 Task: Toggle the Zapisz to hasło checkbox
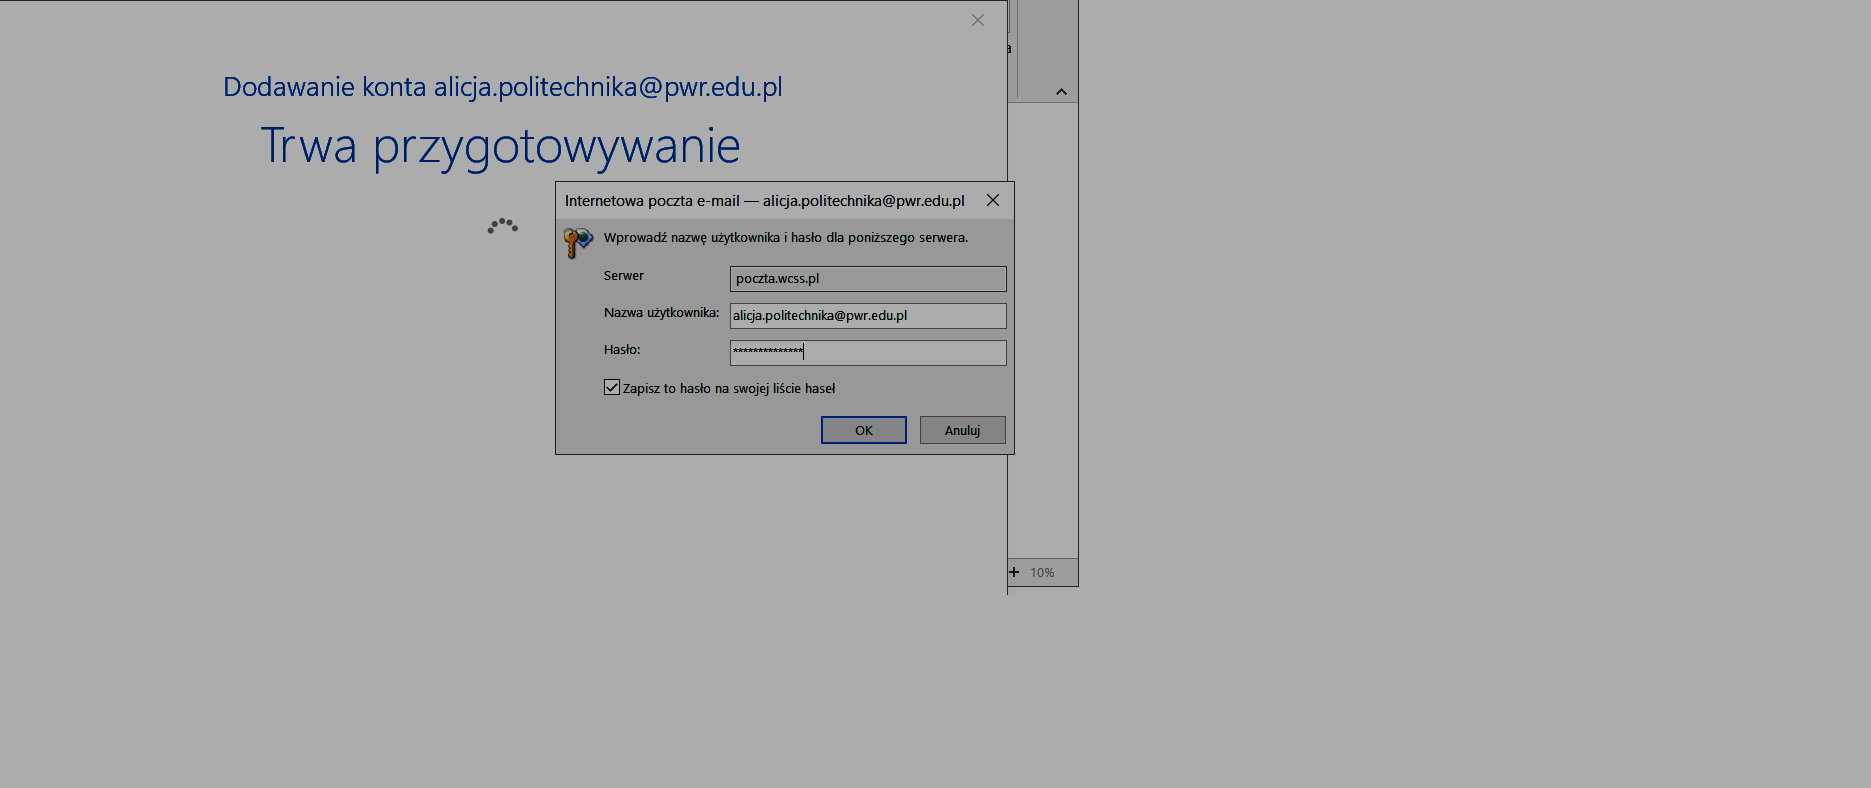pos(612,388)
